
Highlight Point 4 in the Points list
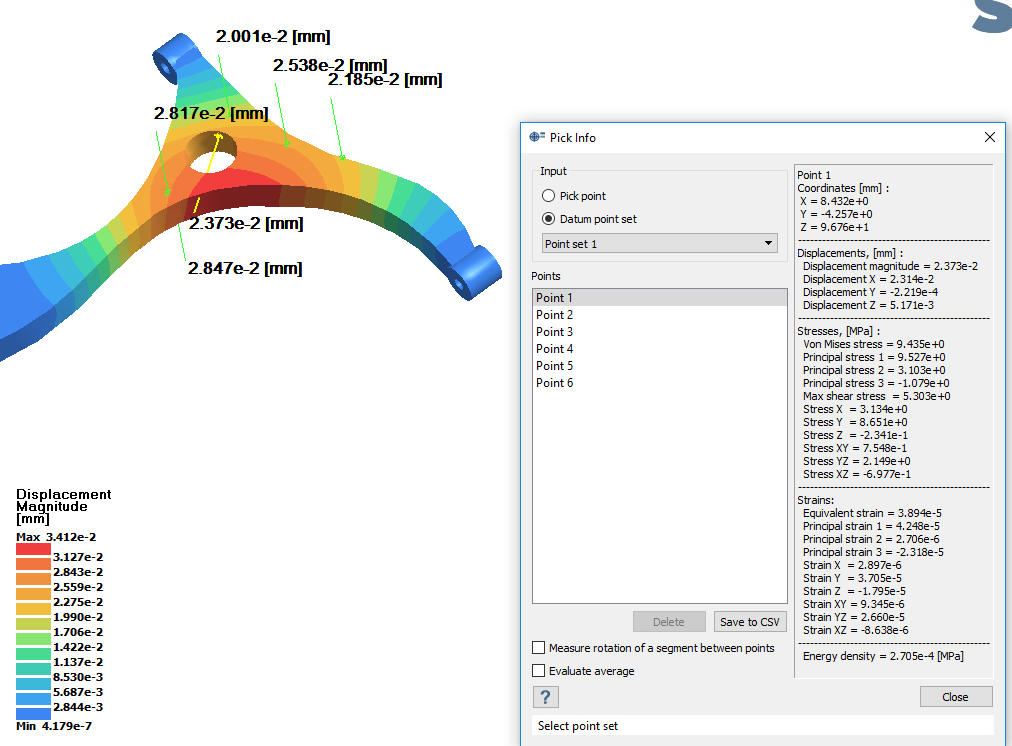[x=555, y=349]
